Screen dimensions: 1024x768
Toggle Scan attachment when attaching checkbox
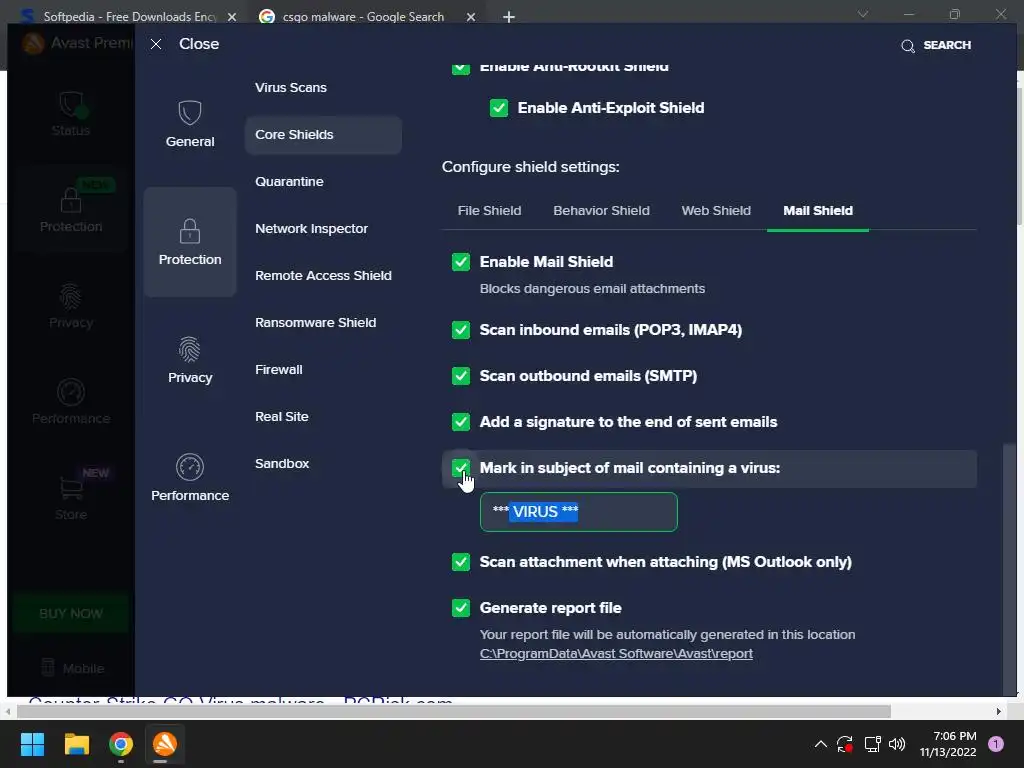(x=461, y=562)
